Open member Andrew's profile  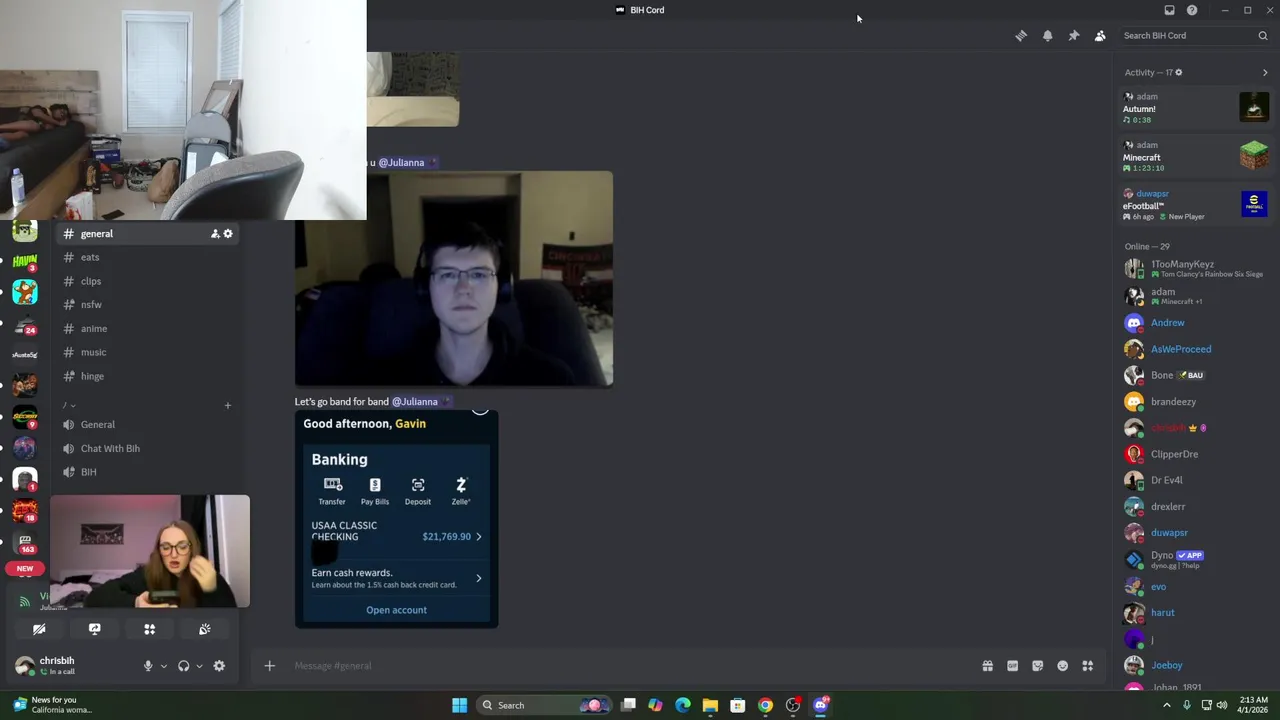point(1195,323)
